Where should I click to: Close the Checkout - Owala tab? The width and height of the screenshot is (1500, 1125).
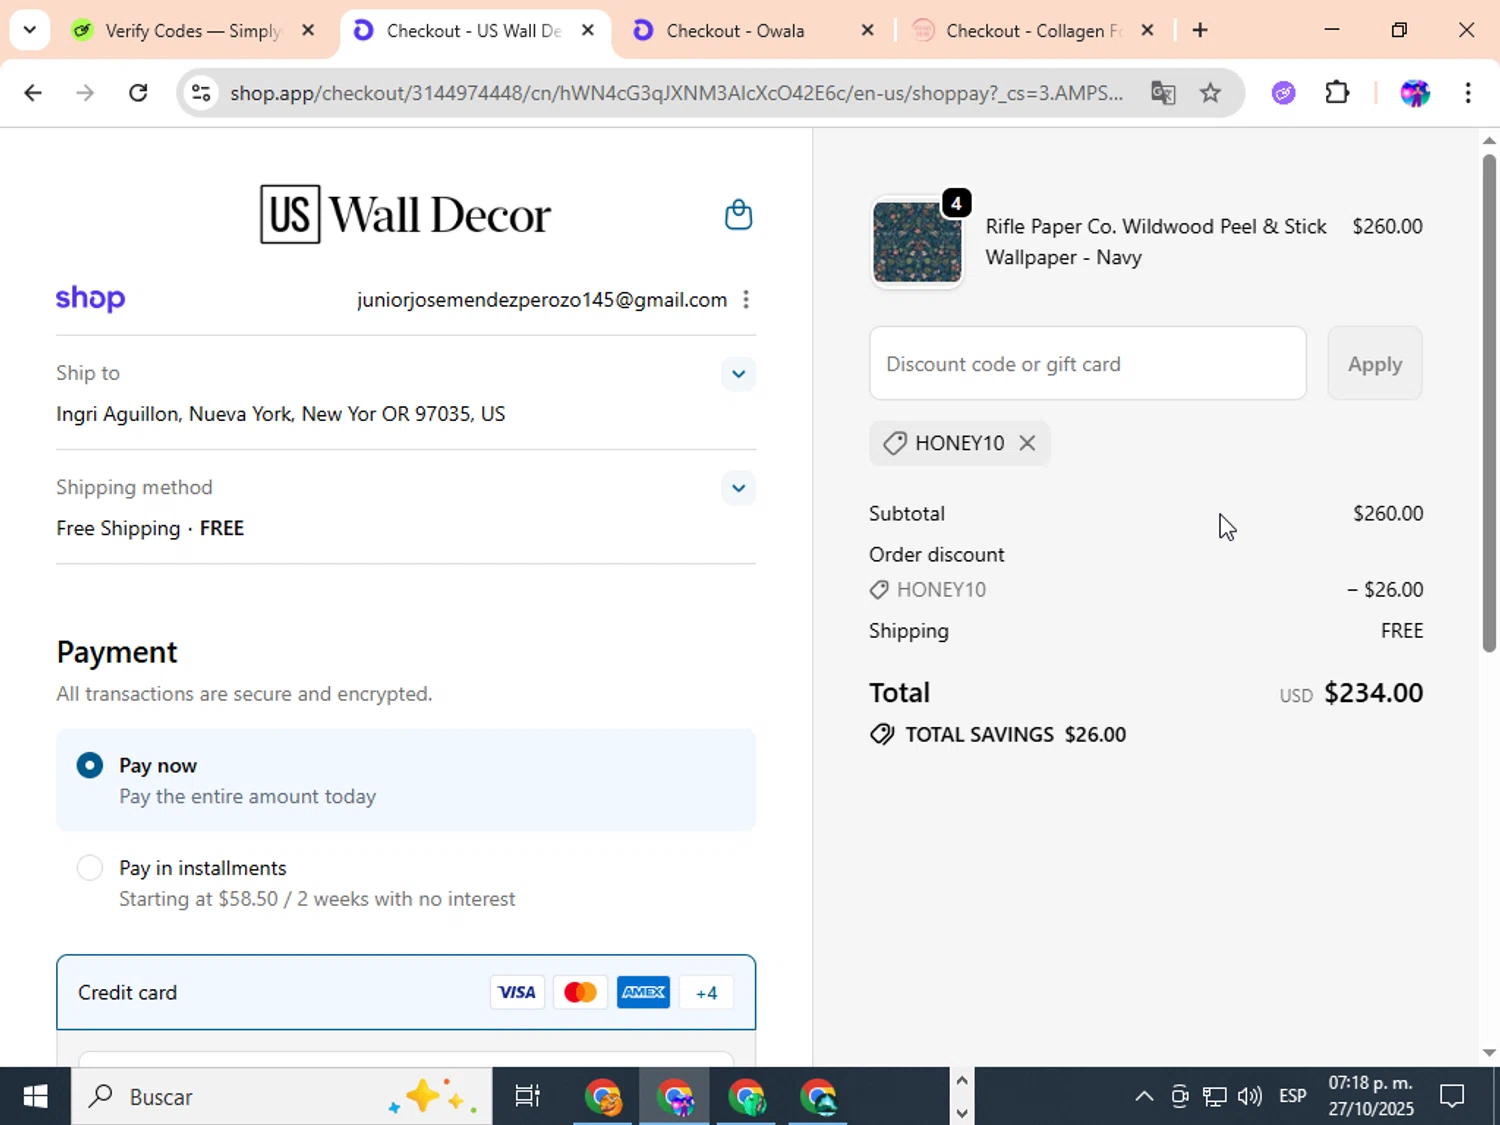tap(868, 30)
